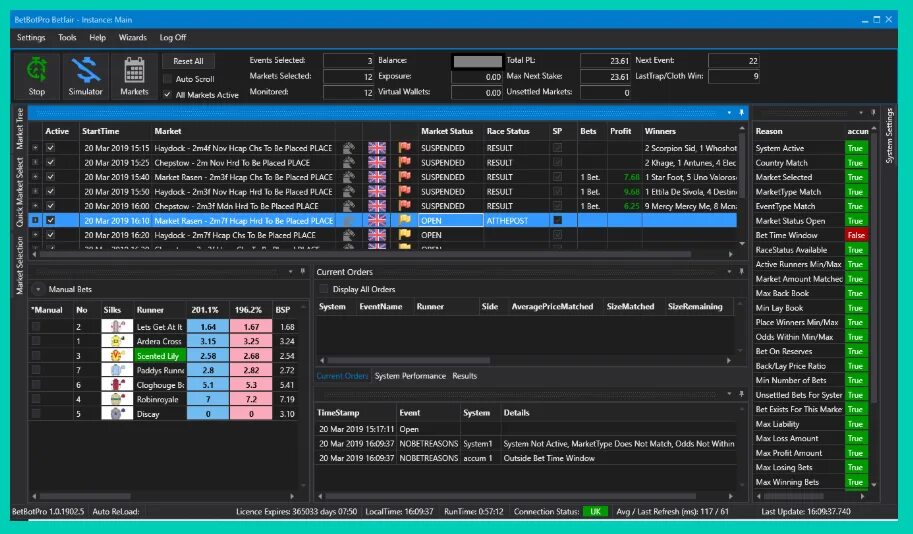Pin the Reason panel
913x534 pixels.
(x=873, y=112)
